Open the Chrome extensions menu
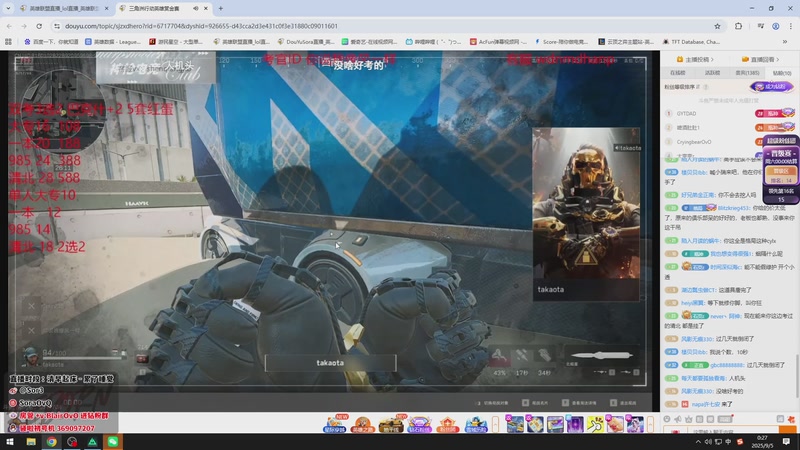 tap(738, 26)
